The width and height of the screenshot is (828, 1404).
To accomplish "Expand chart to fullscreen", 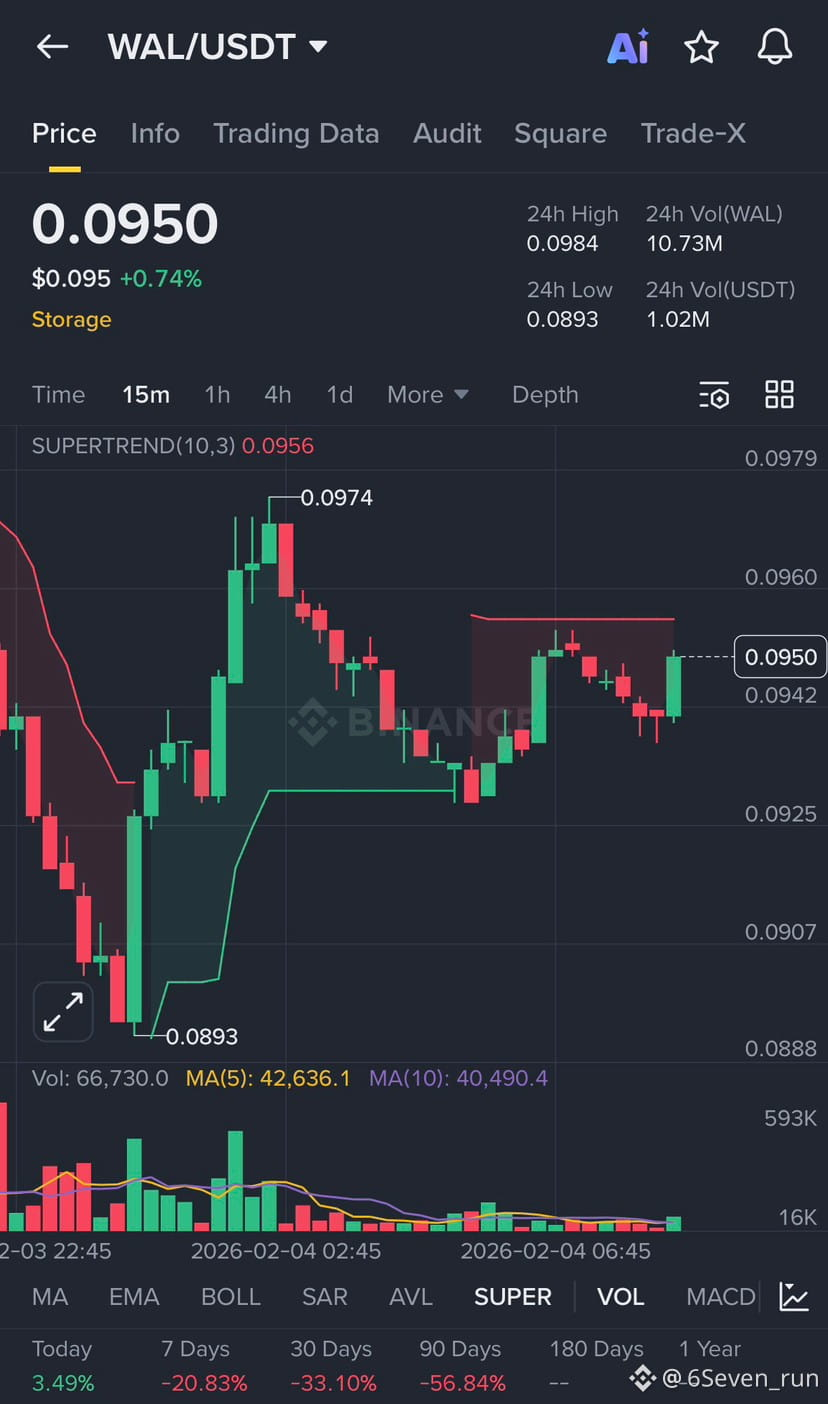I will (63, 1011).
